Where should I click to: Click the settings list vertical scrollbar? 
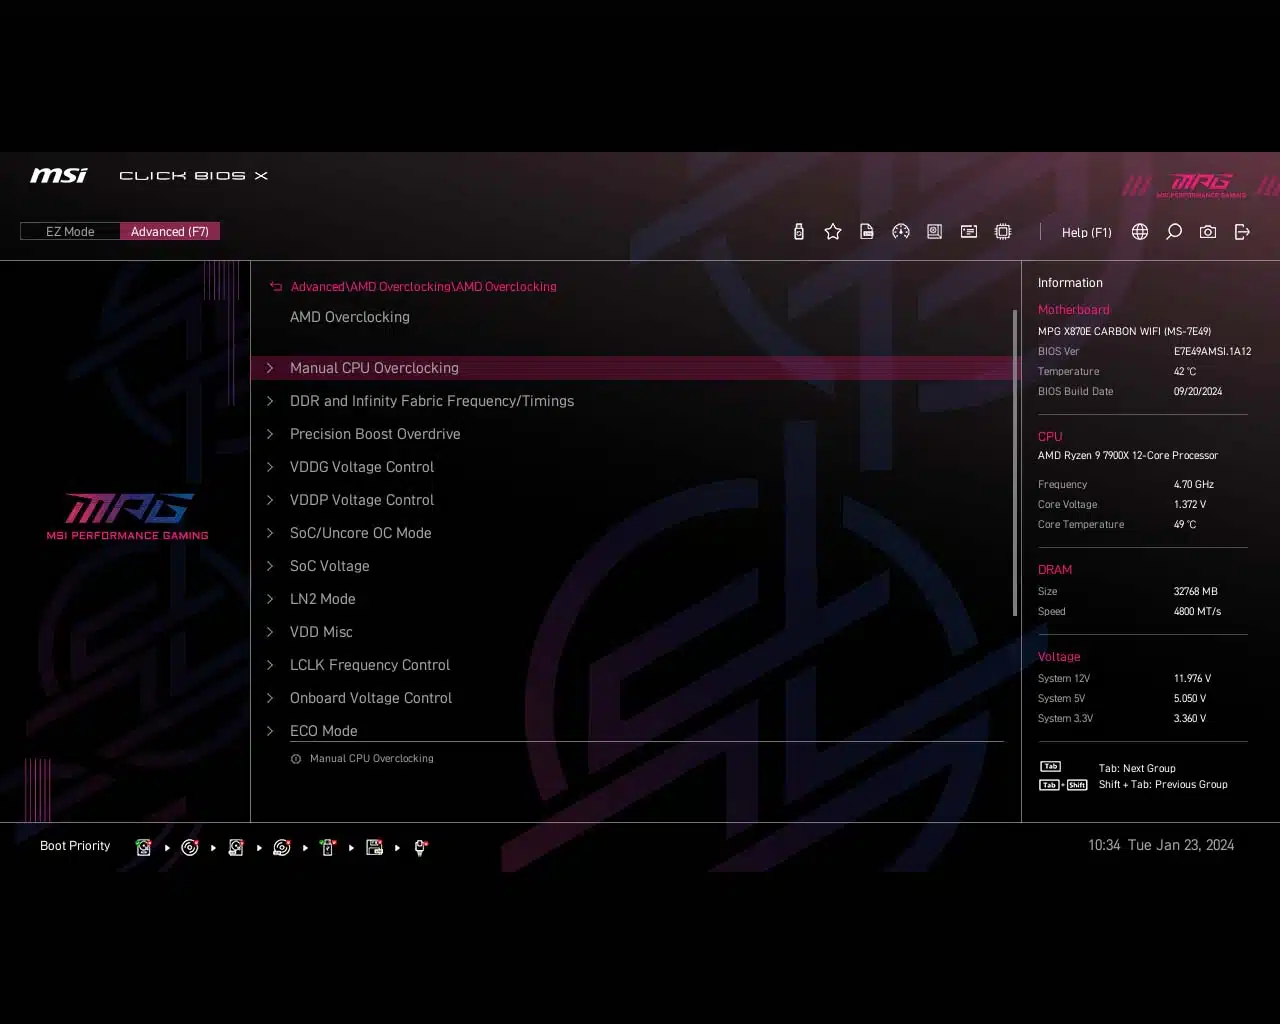pos(1015,462)
